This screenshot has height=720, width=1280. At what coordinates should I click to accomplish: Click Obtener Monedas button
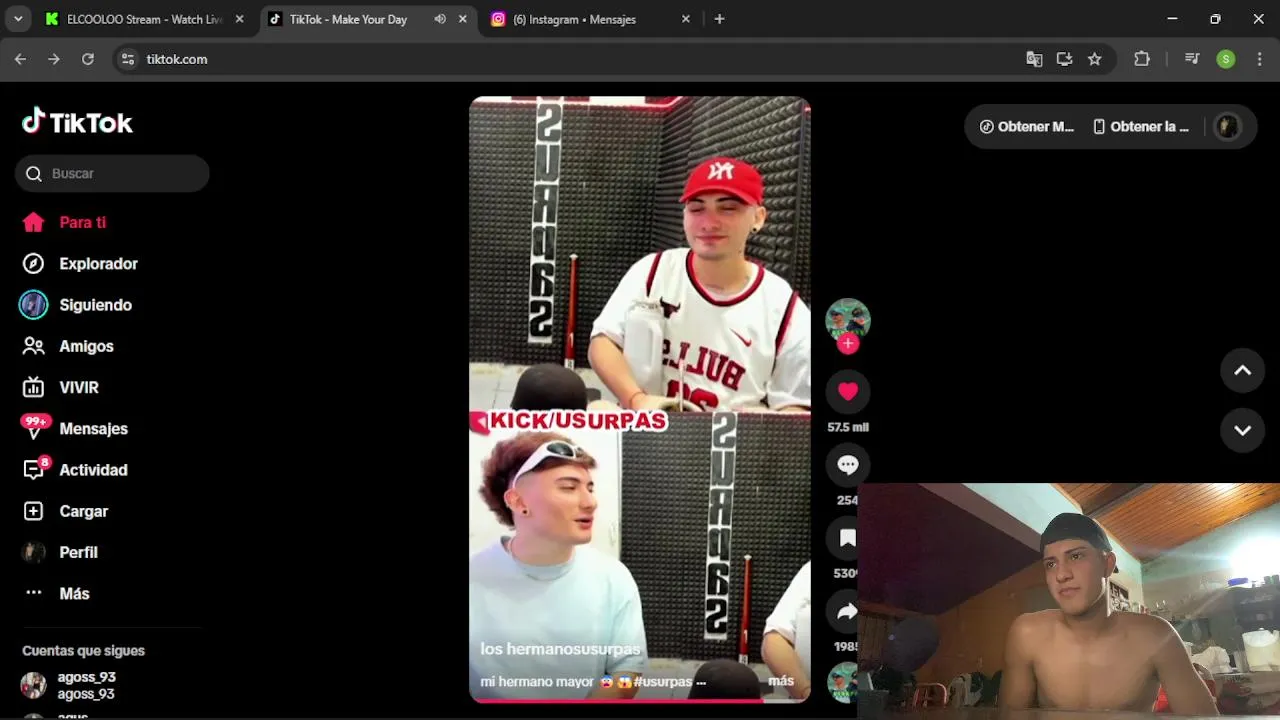pyautogui.click(x=1026, y=127)
